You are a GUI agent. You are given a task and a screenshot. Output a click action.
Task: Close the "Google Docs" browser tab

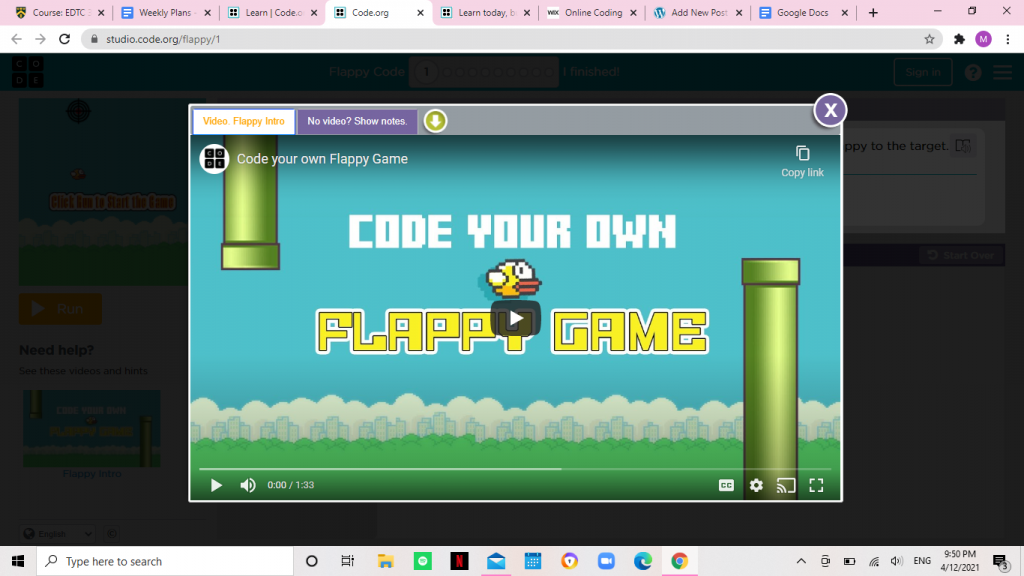coord(844,13)
